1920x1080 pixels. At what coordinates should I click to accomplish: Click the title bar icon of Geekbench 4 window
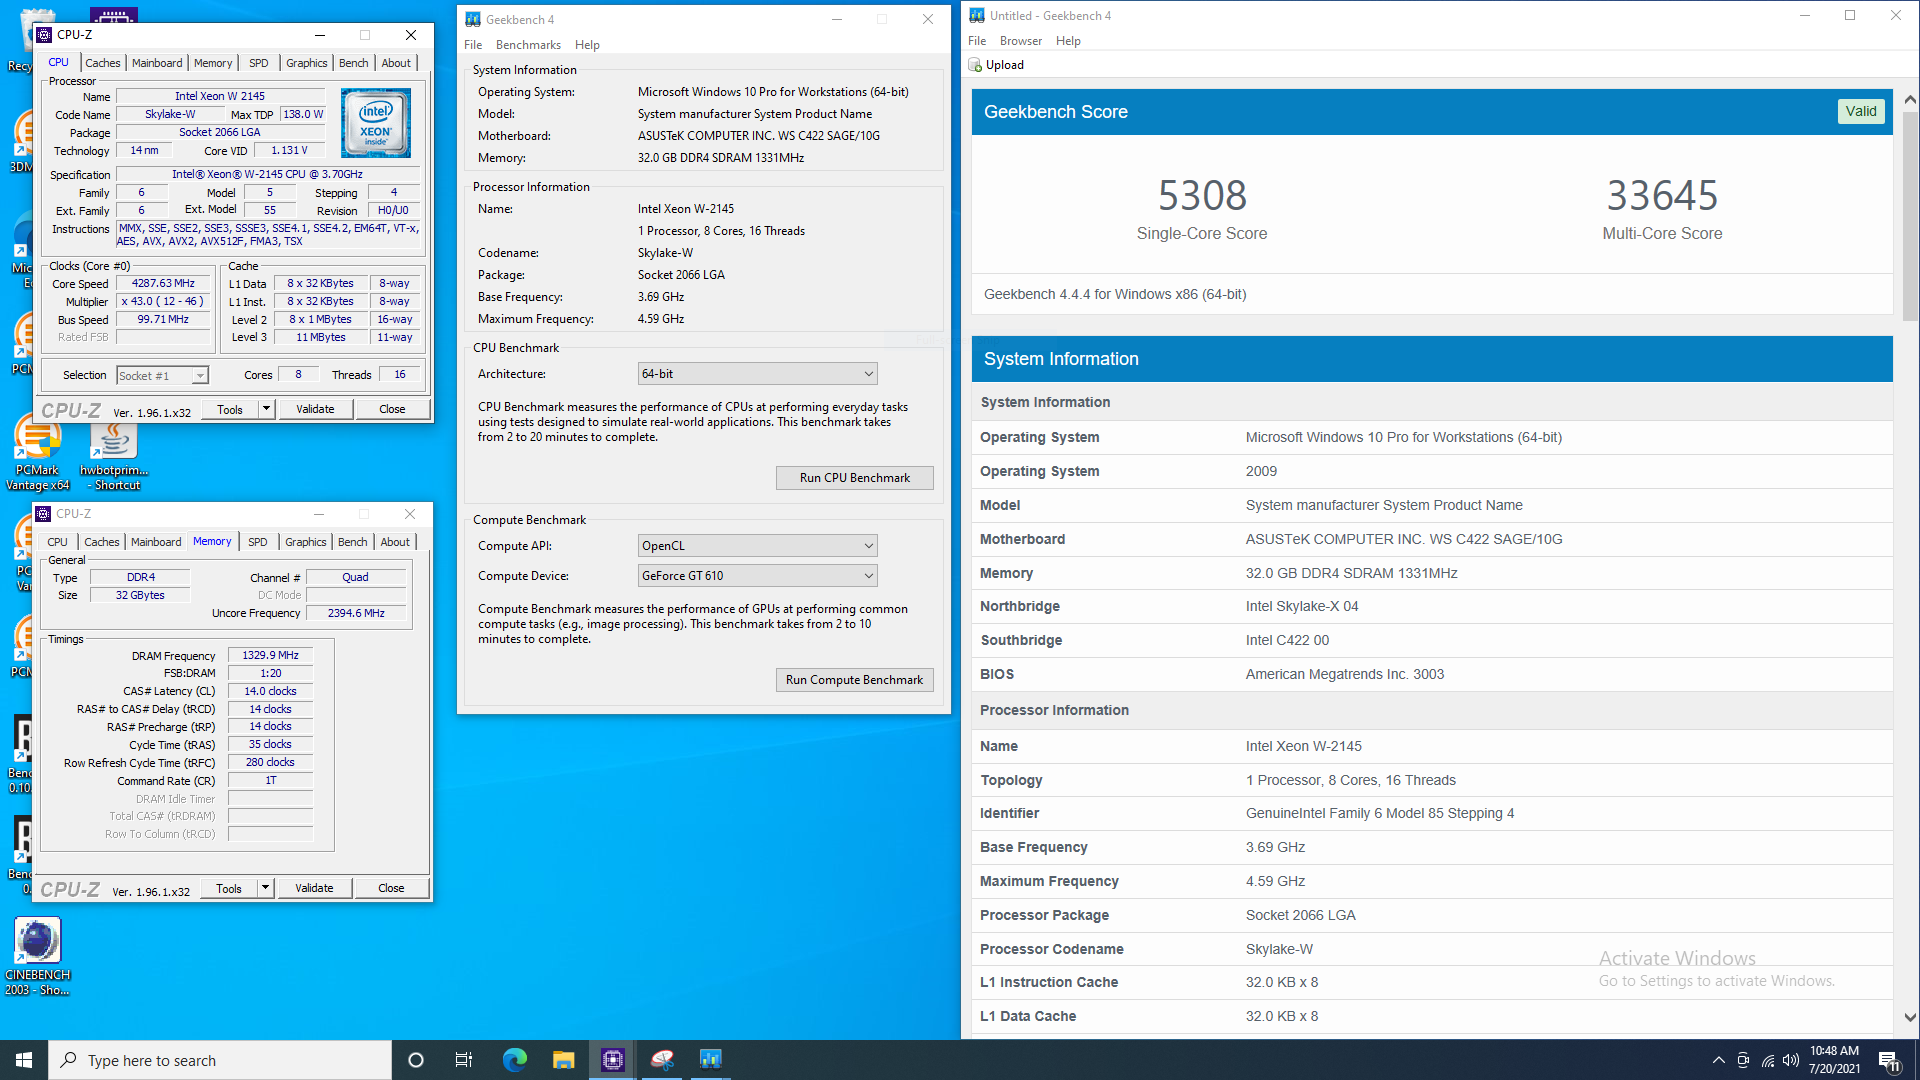[x=473, y=19]
